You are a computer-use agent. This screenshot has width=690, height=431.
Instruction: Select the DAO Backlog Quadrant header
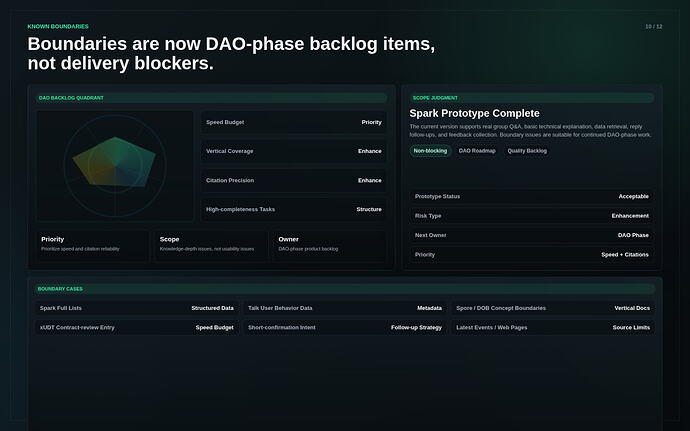(x=211, y=98)
